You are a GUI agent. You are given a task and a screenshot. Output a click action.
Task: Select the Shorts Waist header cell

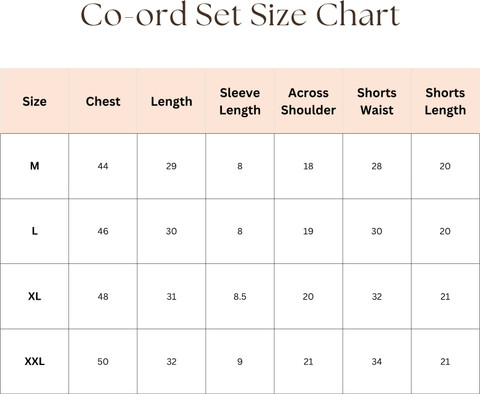(377, 101)
